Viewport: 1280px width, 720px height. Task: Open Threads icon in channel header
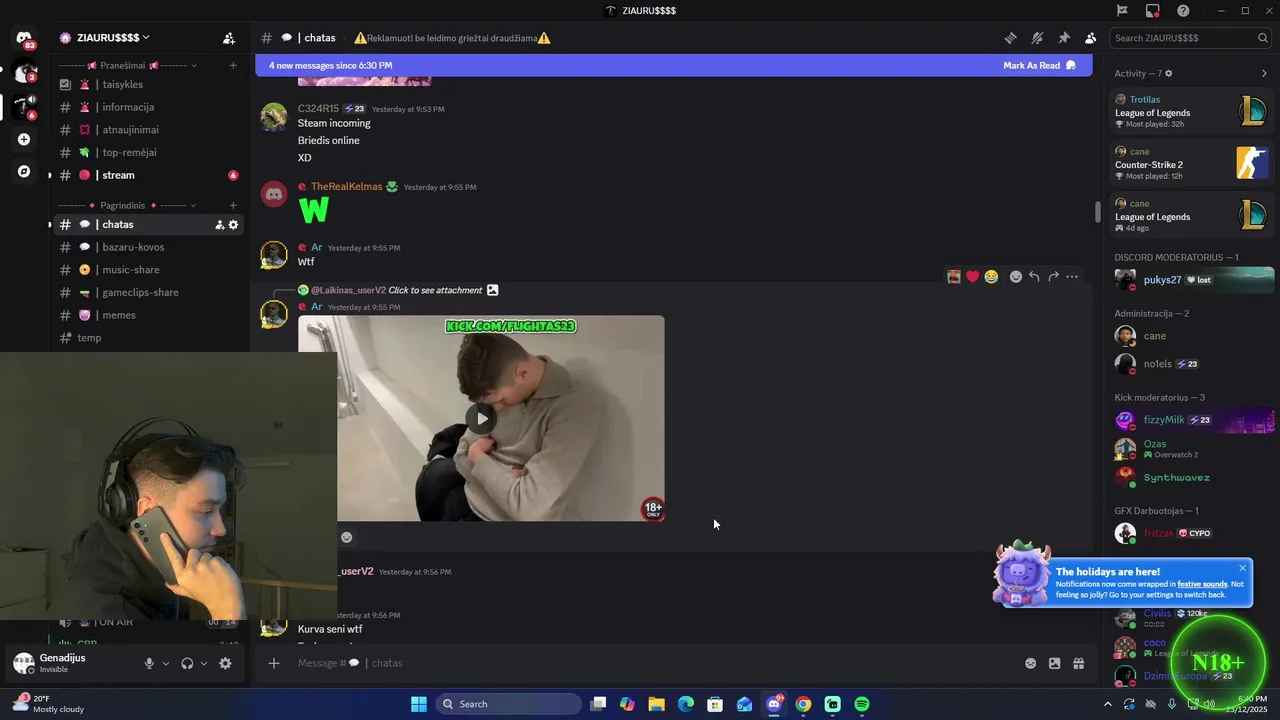[x=1011, y=38]
